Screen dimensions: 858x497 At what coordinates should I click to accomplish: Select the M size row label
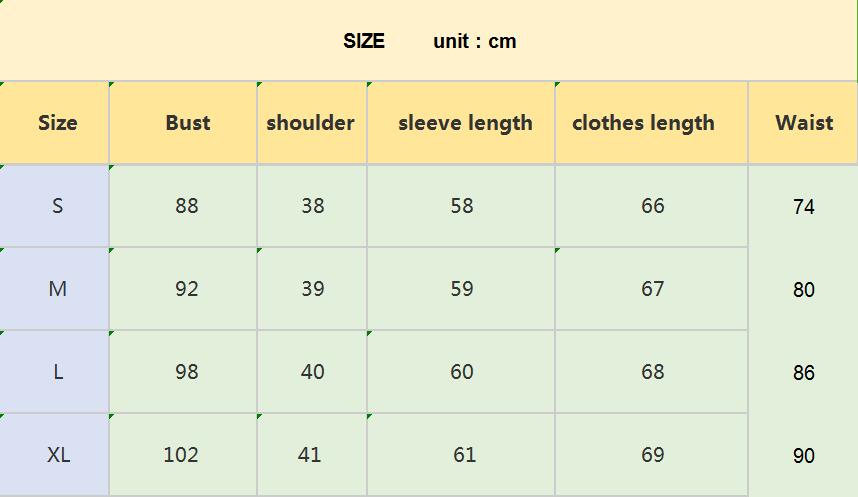(57, 289)
